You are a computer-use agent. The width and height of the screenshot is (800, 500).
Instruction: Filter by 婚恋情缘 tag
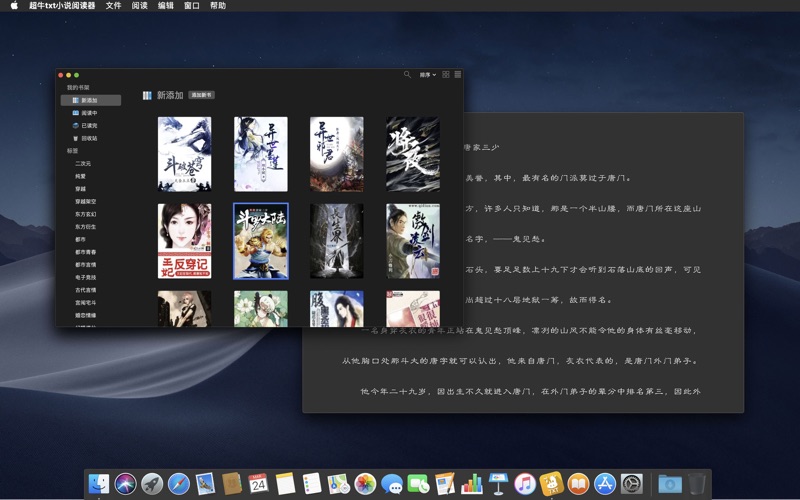[86, 315]
